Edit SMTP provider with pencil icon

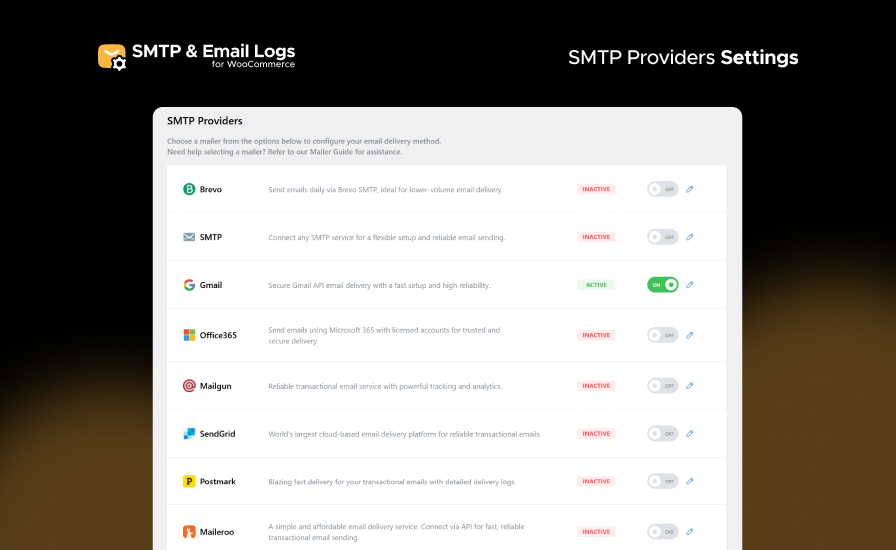tap(690, 237)
